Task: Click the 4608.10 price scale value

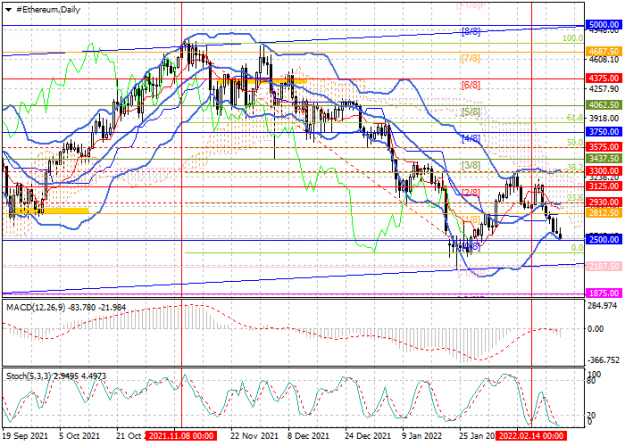Action: point(603,60)
